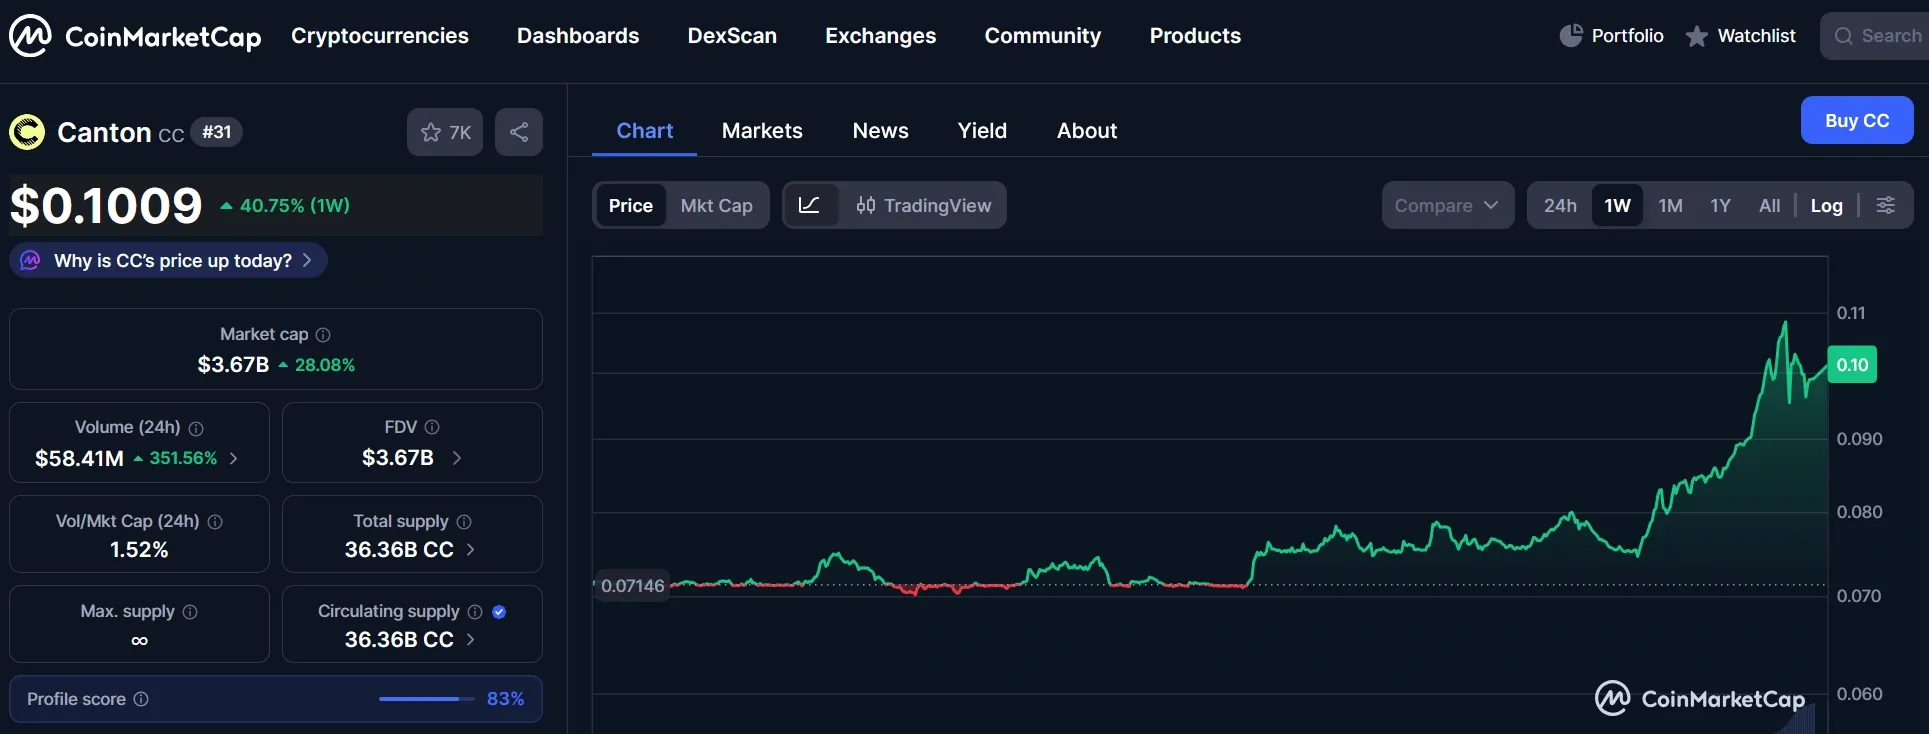Show Vol/Mkt Cap (24h) info icon
This screenshot has height=734, width=1929.
[215, 522]
